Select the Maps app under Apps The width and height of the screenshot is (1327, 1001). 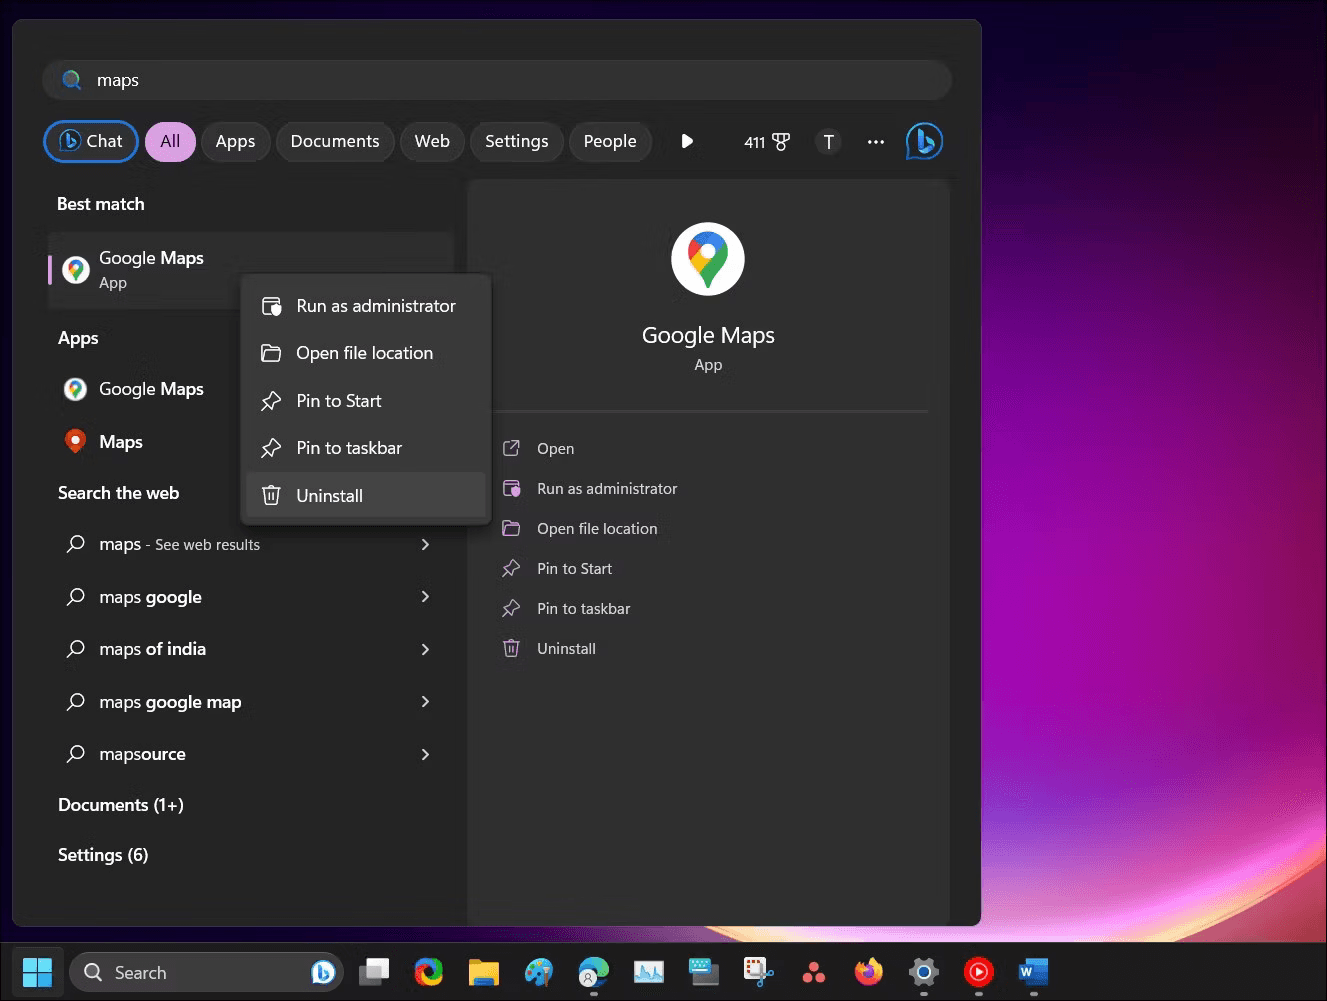[121, 441]
